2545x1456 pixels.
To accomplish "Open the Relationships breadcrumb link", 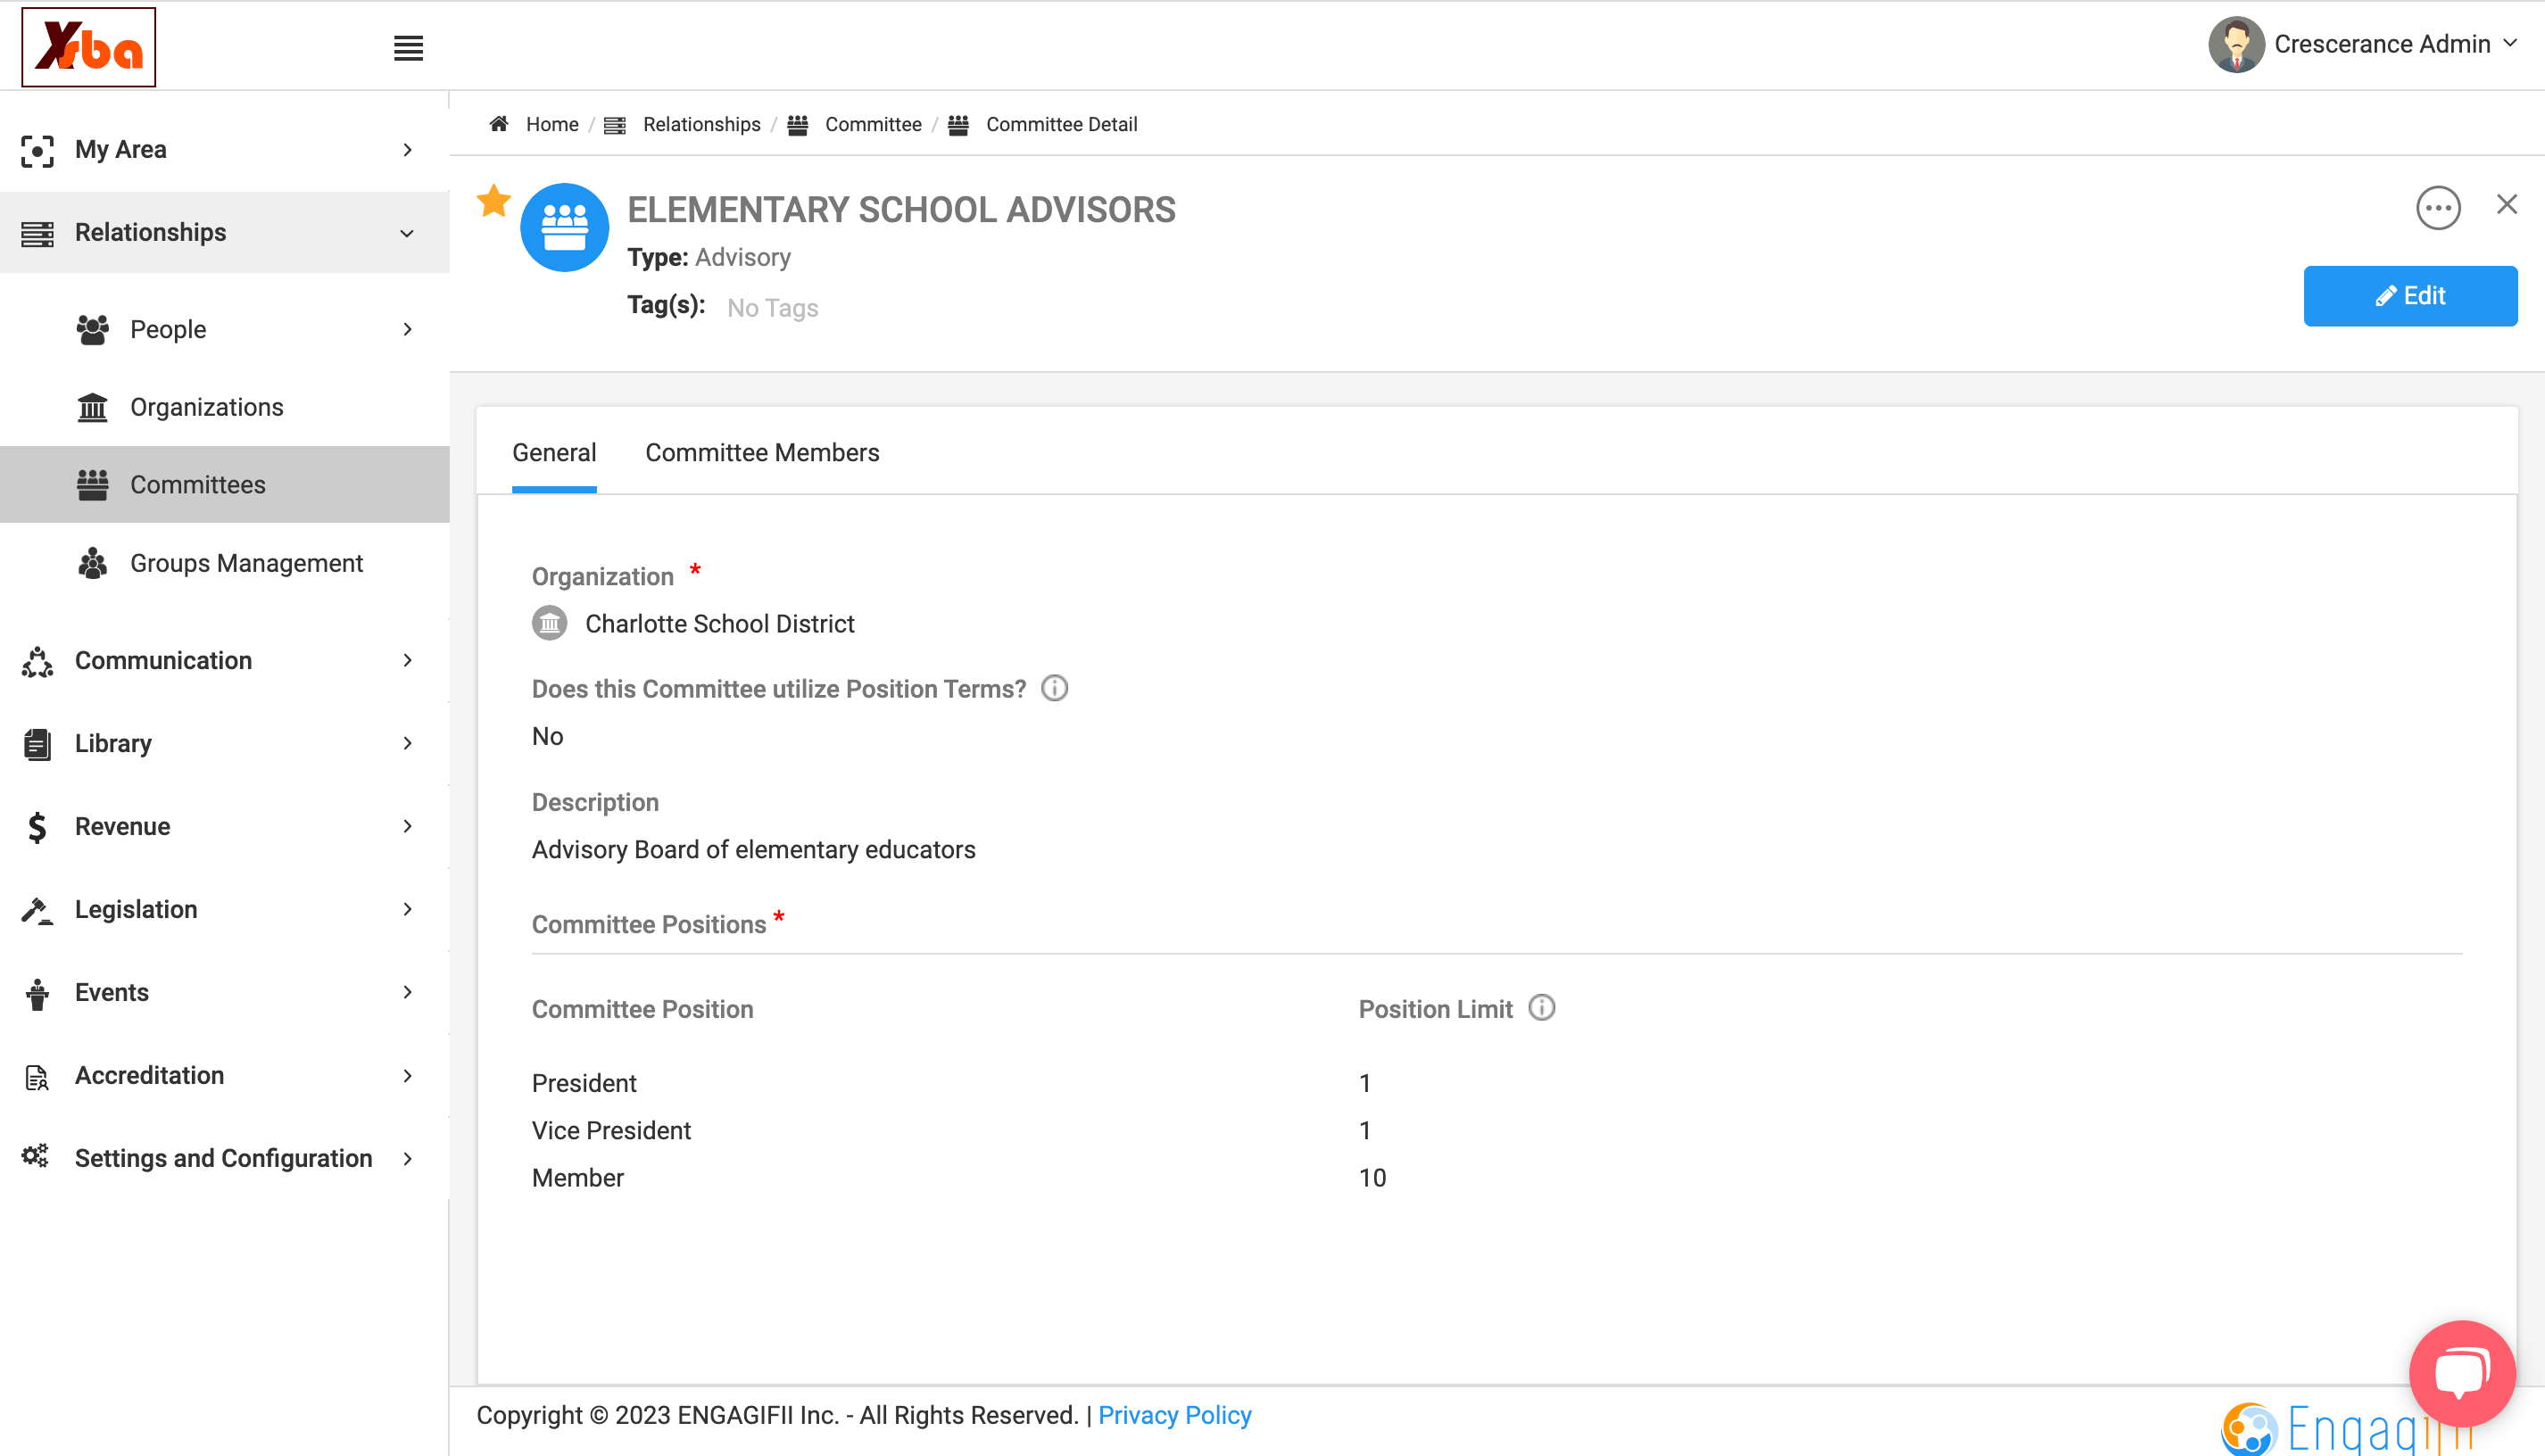I will pos(701,124).
